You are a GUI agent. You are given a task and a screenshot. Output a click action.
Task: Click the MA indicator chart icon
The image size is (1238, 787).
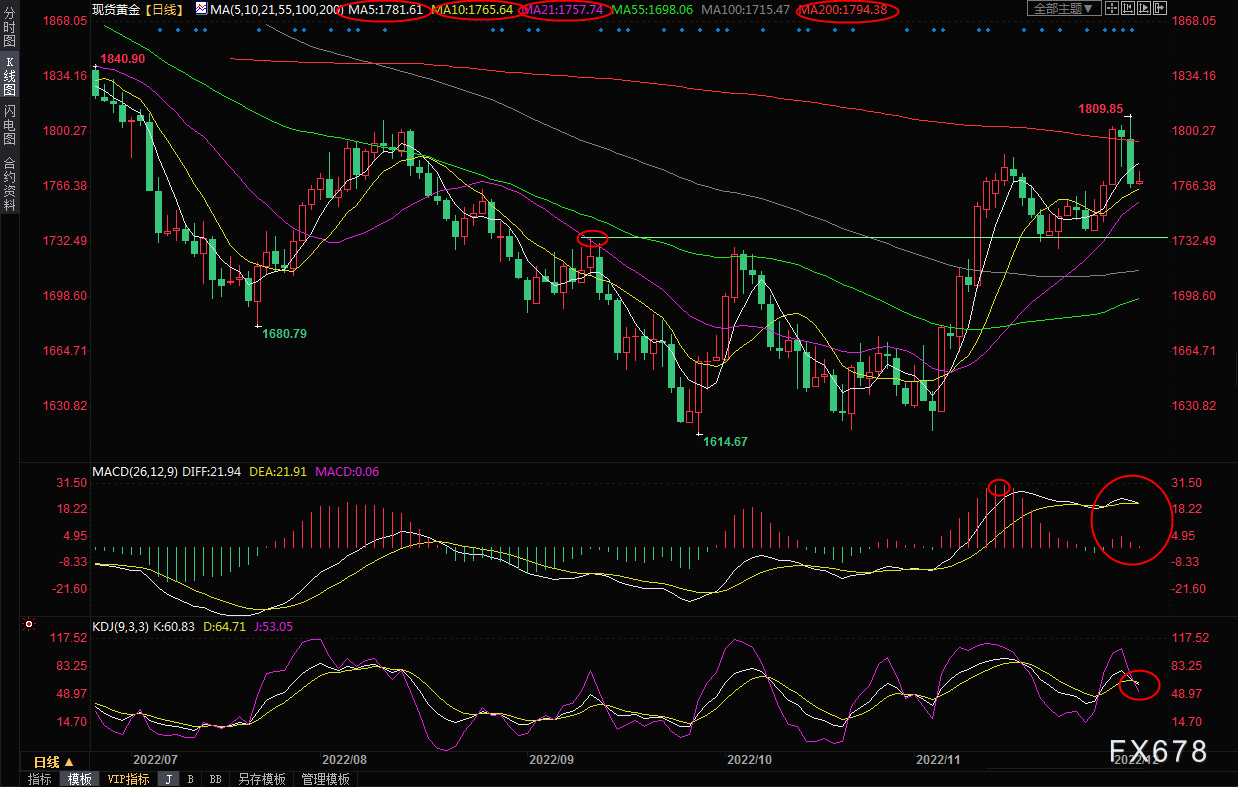201,9
